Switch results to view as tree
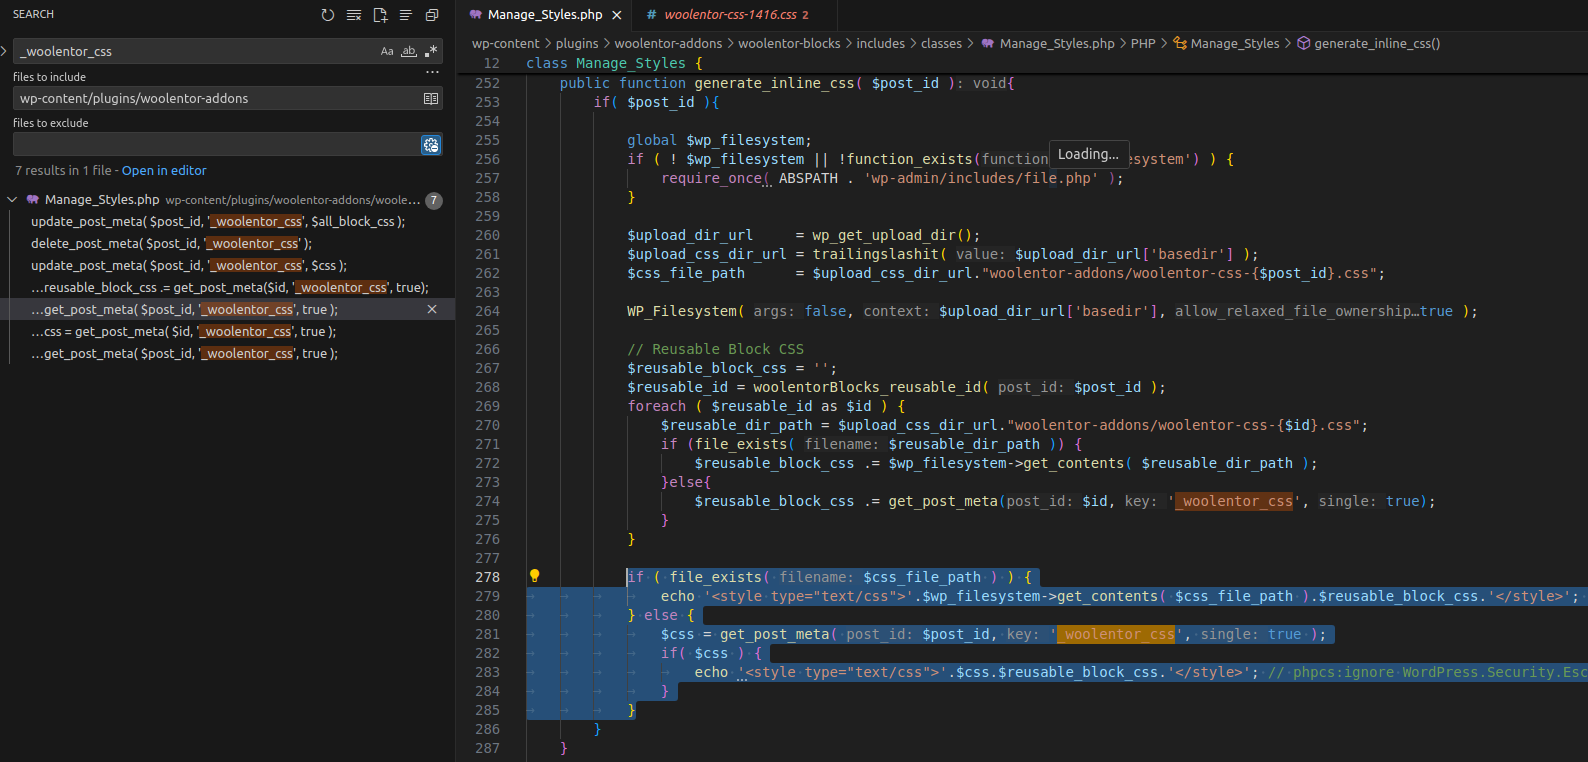 point(406,15)
